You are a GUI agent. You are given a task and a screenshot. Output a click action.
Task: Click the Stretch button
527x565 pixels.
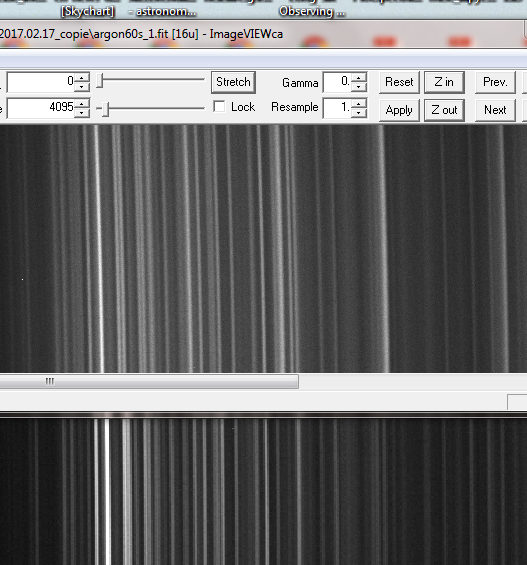233,82
